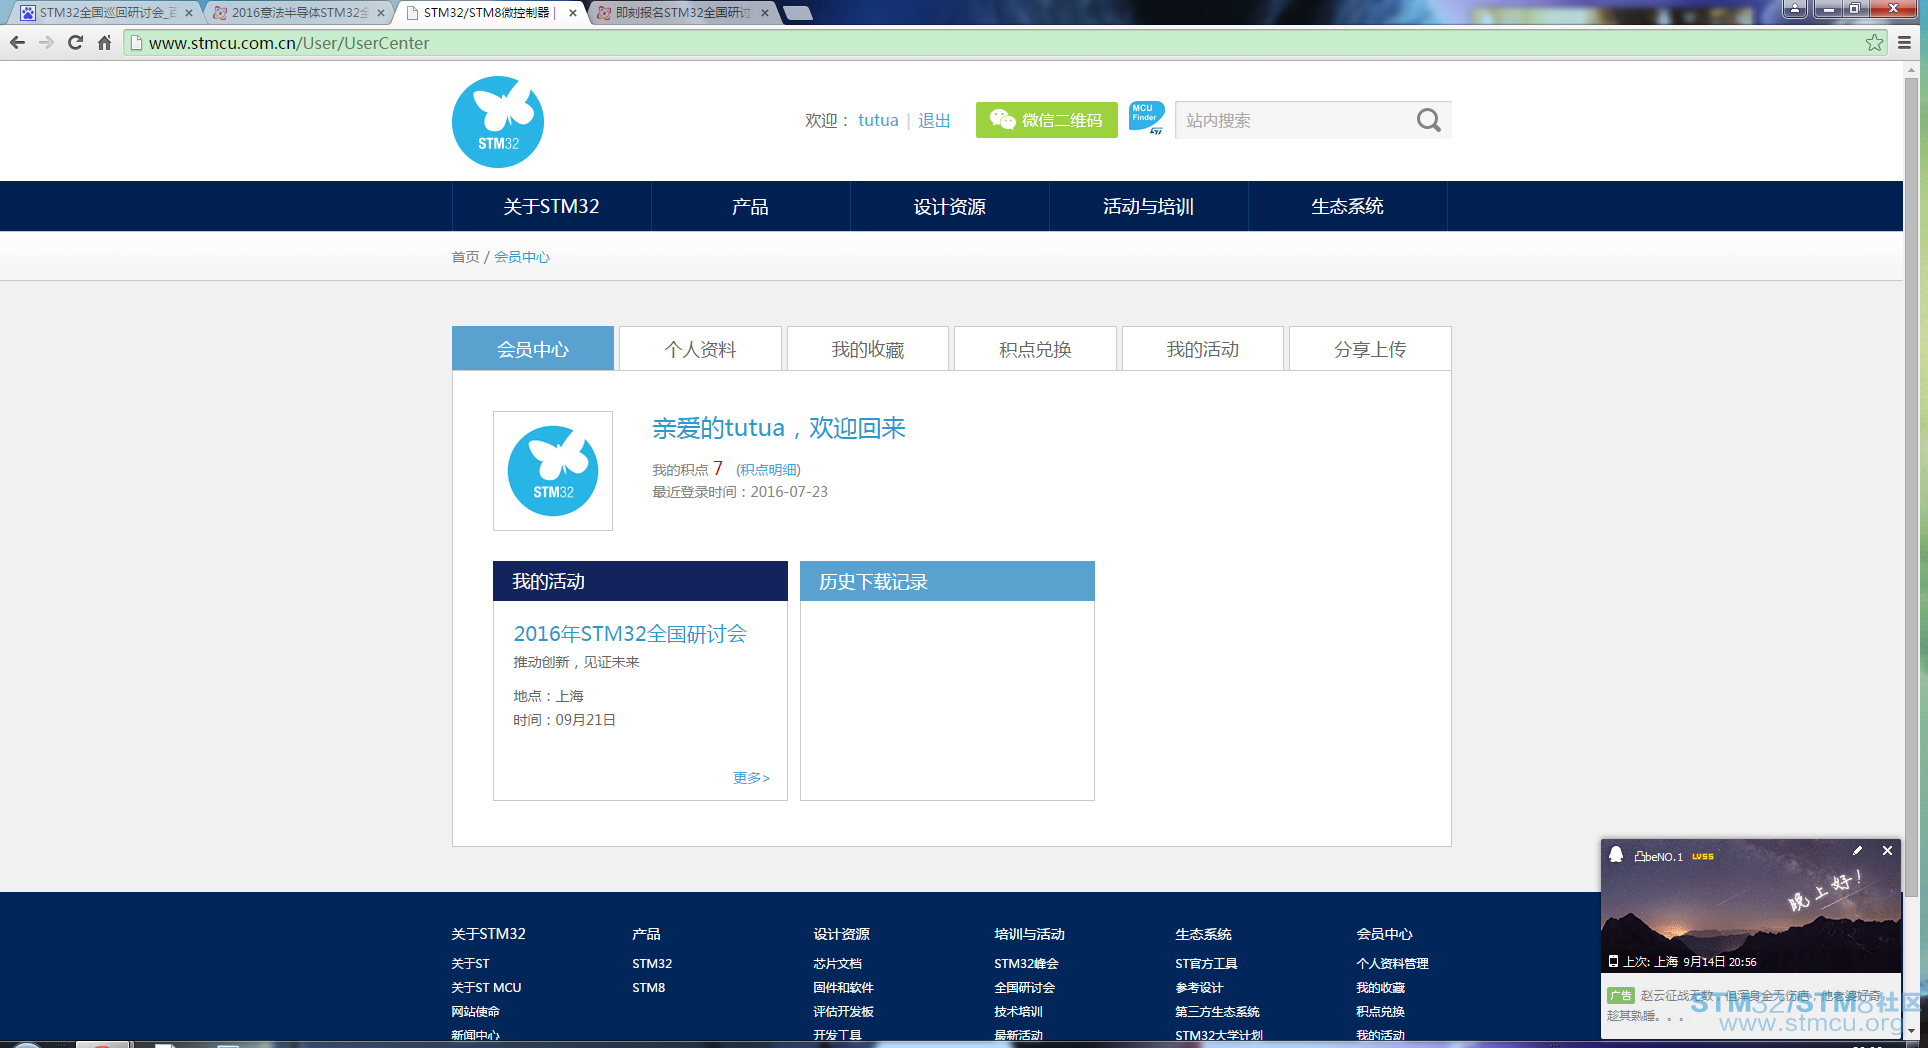Open the 生态系统 navigation menu
Viewport: 1928px width, 1048px height.
(x=1347, y=206)
